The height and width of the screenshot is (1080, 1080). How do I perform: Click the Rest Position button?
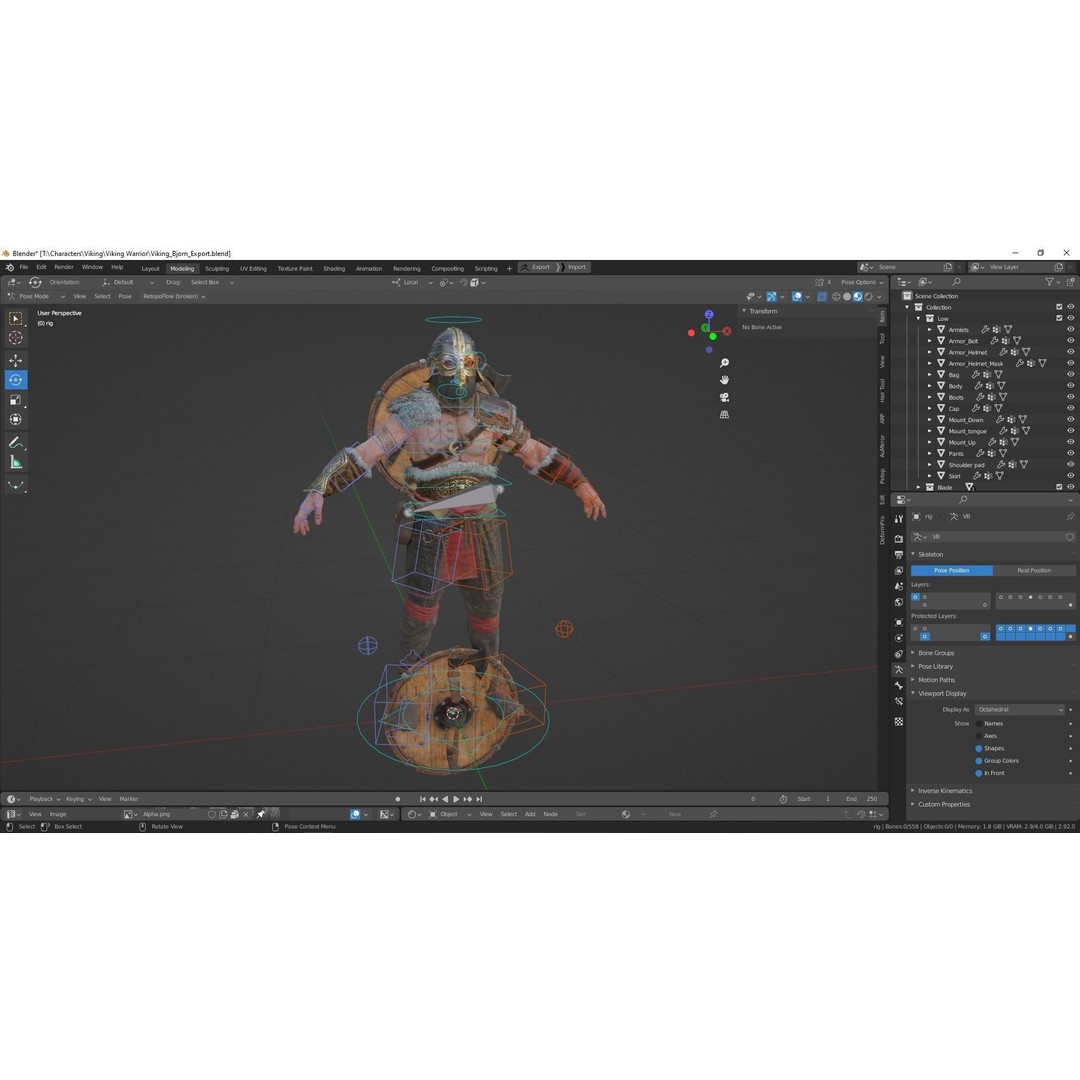tap(1034, 570)
